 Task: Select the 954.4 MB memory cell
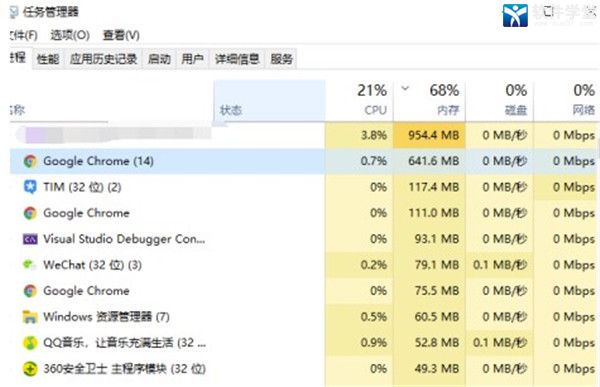pos(429,135)
